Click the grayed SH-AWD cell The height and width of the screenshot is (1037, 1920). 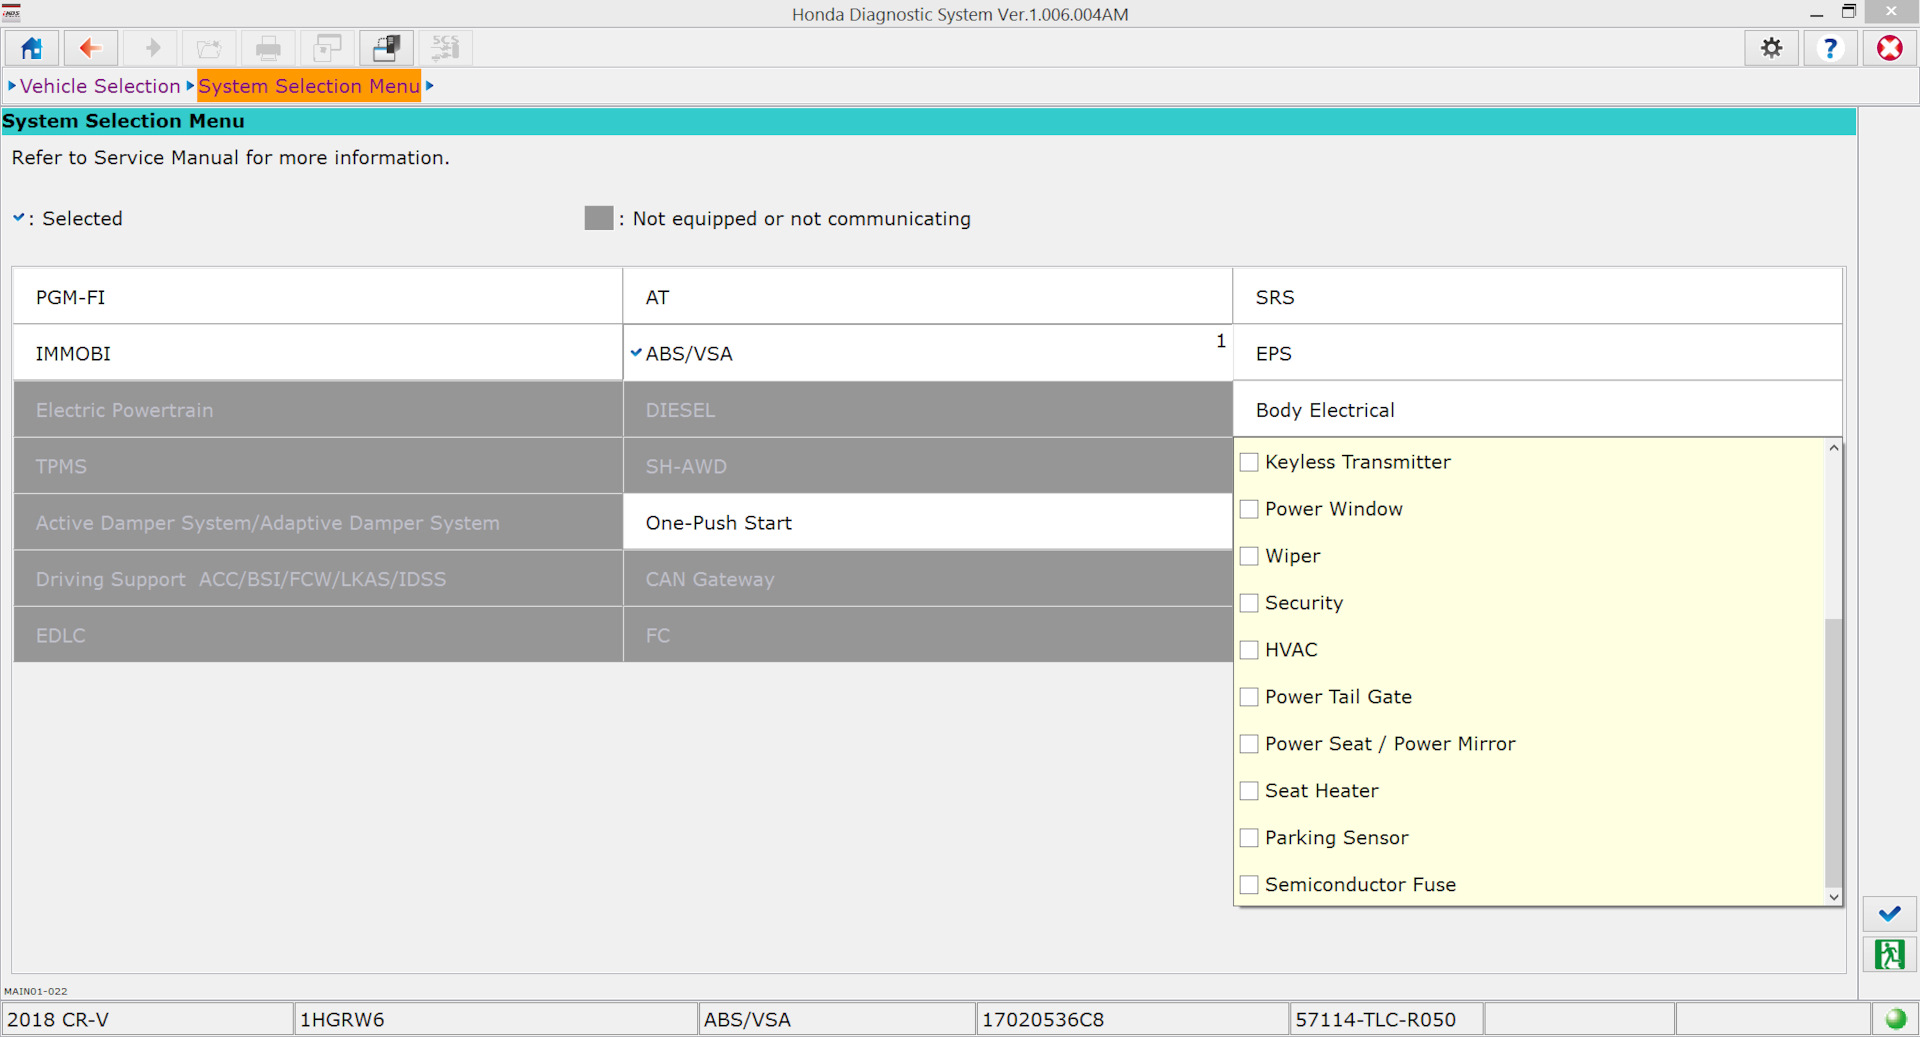tap(927, 466)
